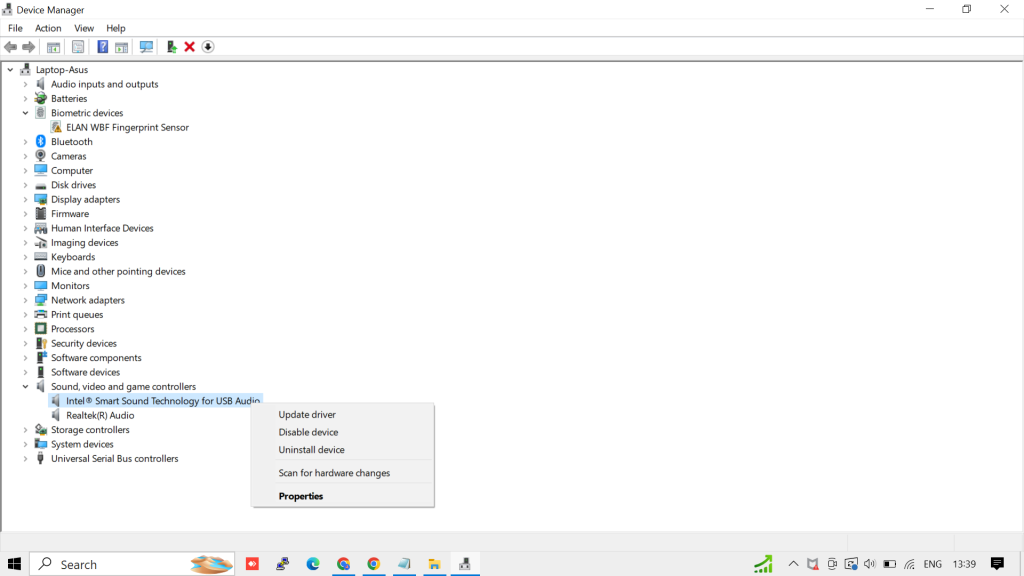This screenshot has height=576, width=1024.
Task: Click the down-arrow Disable device toolbar icon
Action: click(208, 47)
